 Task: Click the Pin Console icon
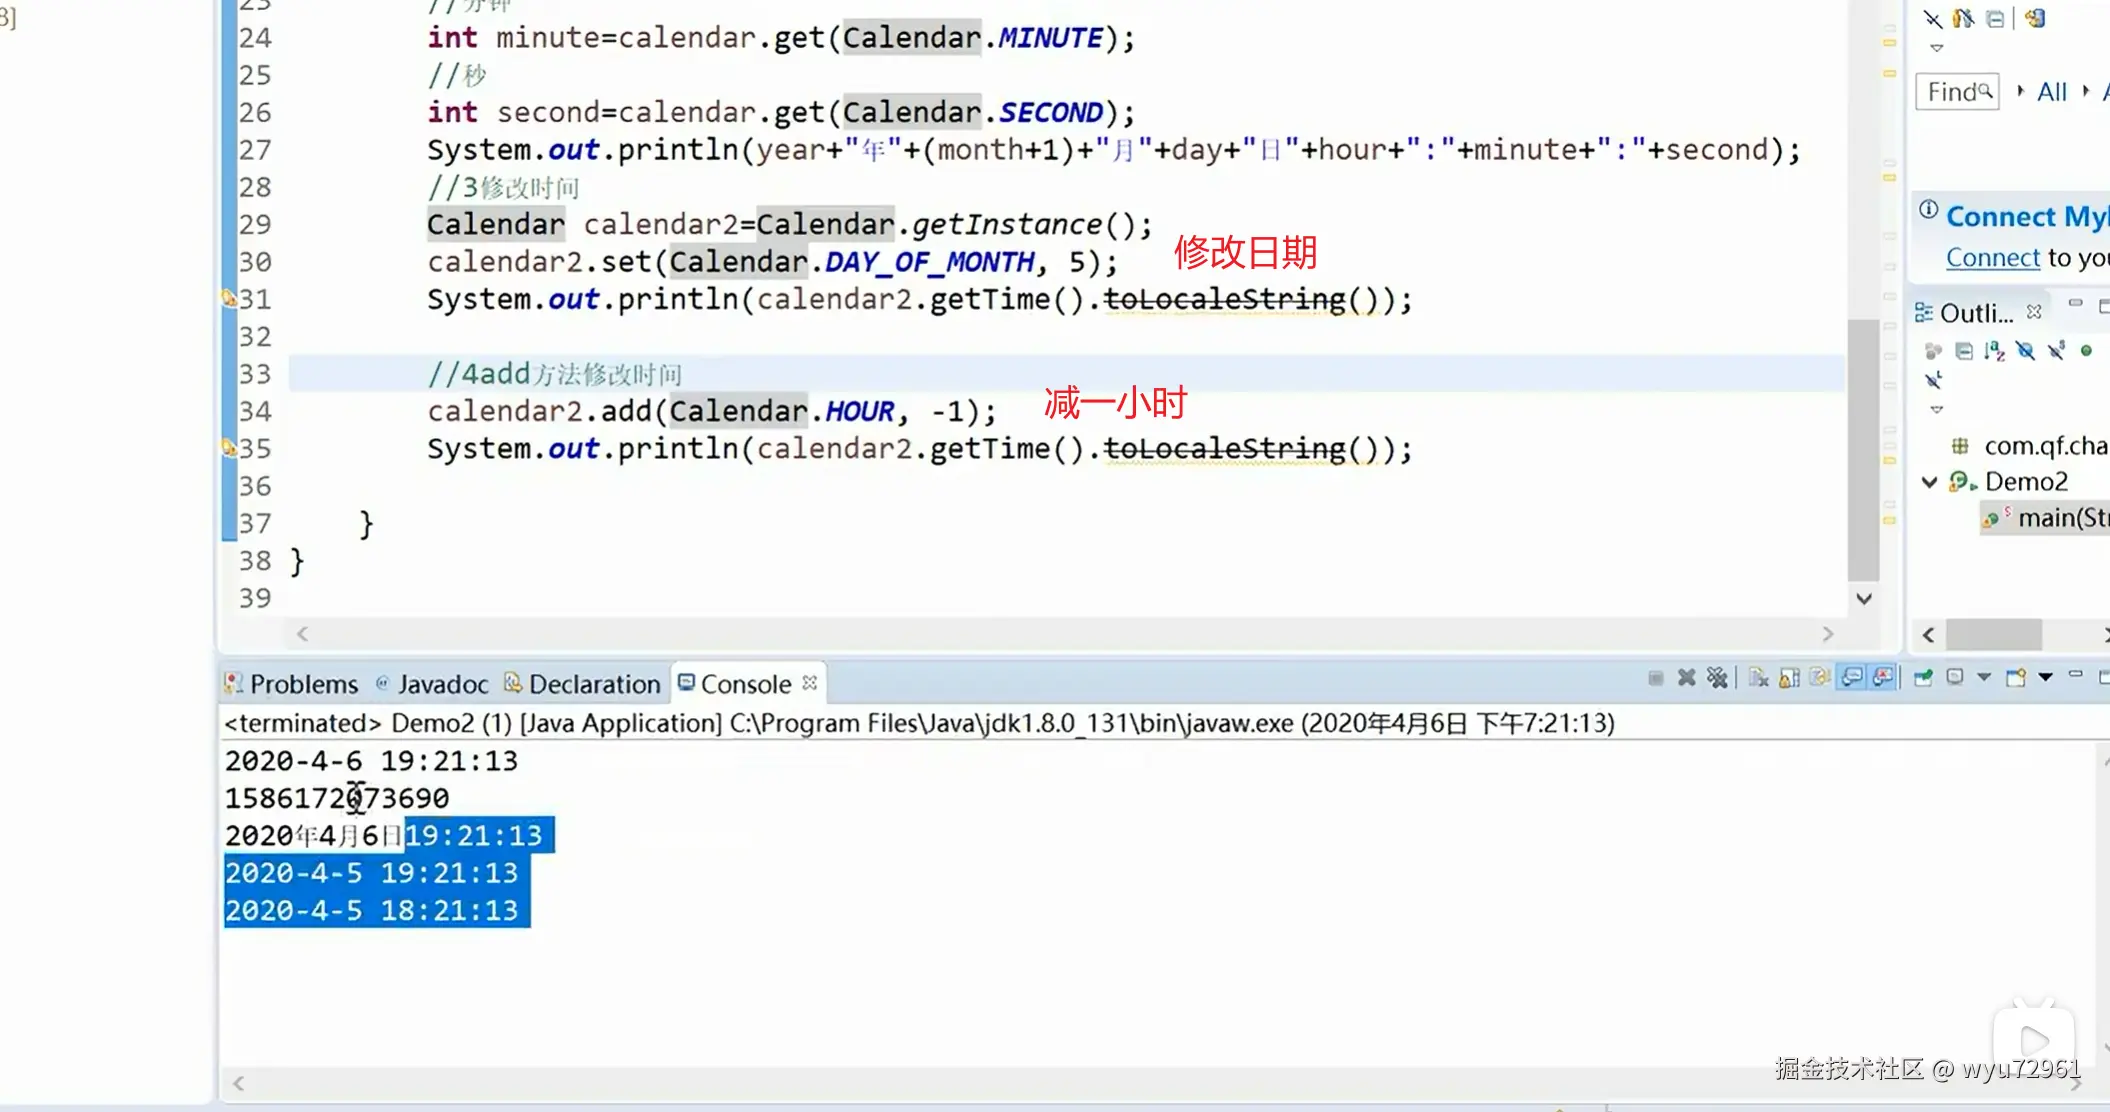[x=1922, y=678]
